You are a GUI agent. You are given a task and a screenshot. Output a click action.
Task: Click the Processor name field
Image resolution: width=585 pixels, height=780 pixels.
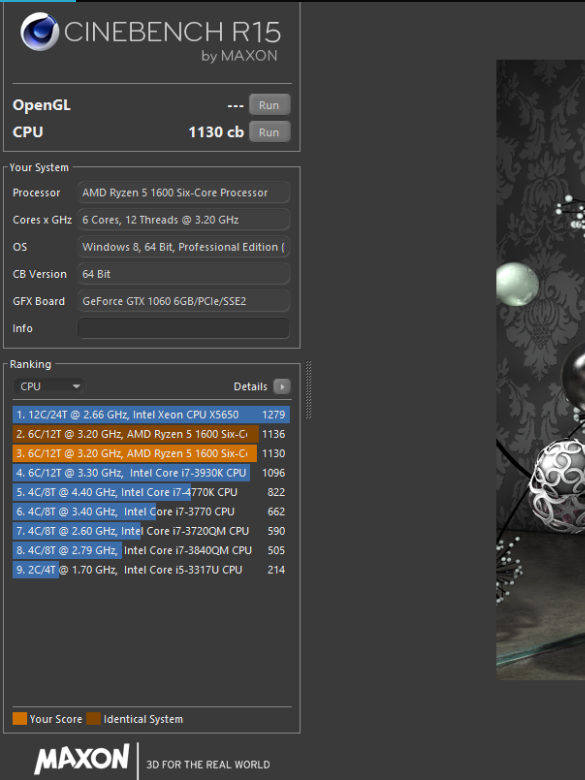[184, 193]
